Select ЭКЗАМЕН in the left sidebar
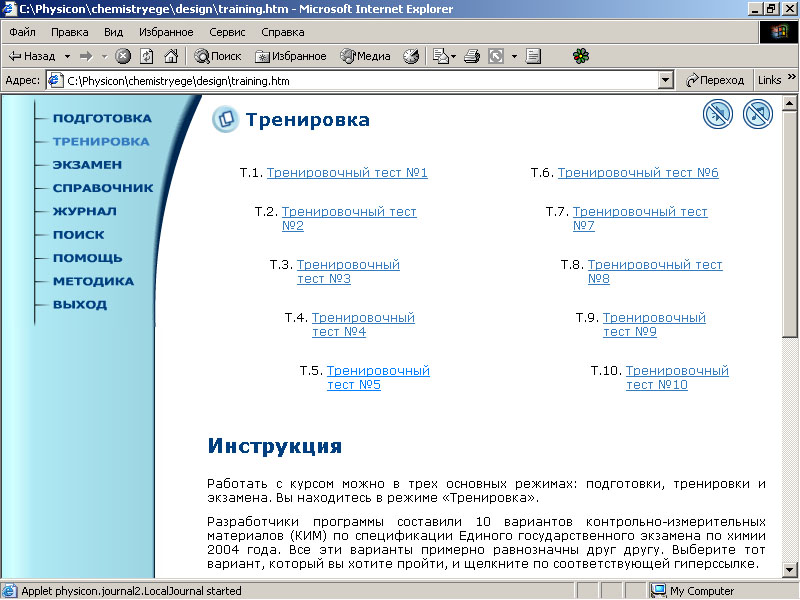 tap(87, 164)
